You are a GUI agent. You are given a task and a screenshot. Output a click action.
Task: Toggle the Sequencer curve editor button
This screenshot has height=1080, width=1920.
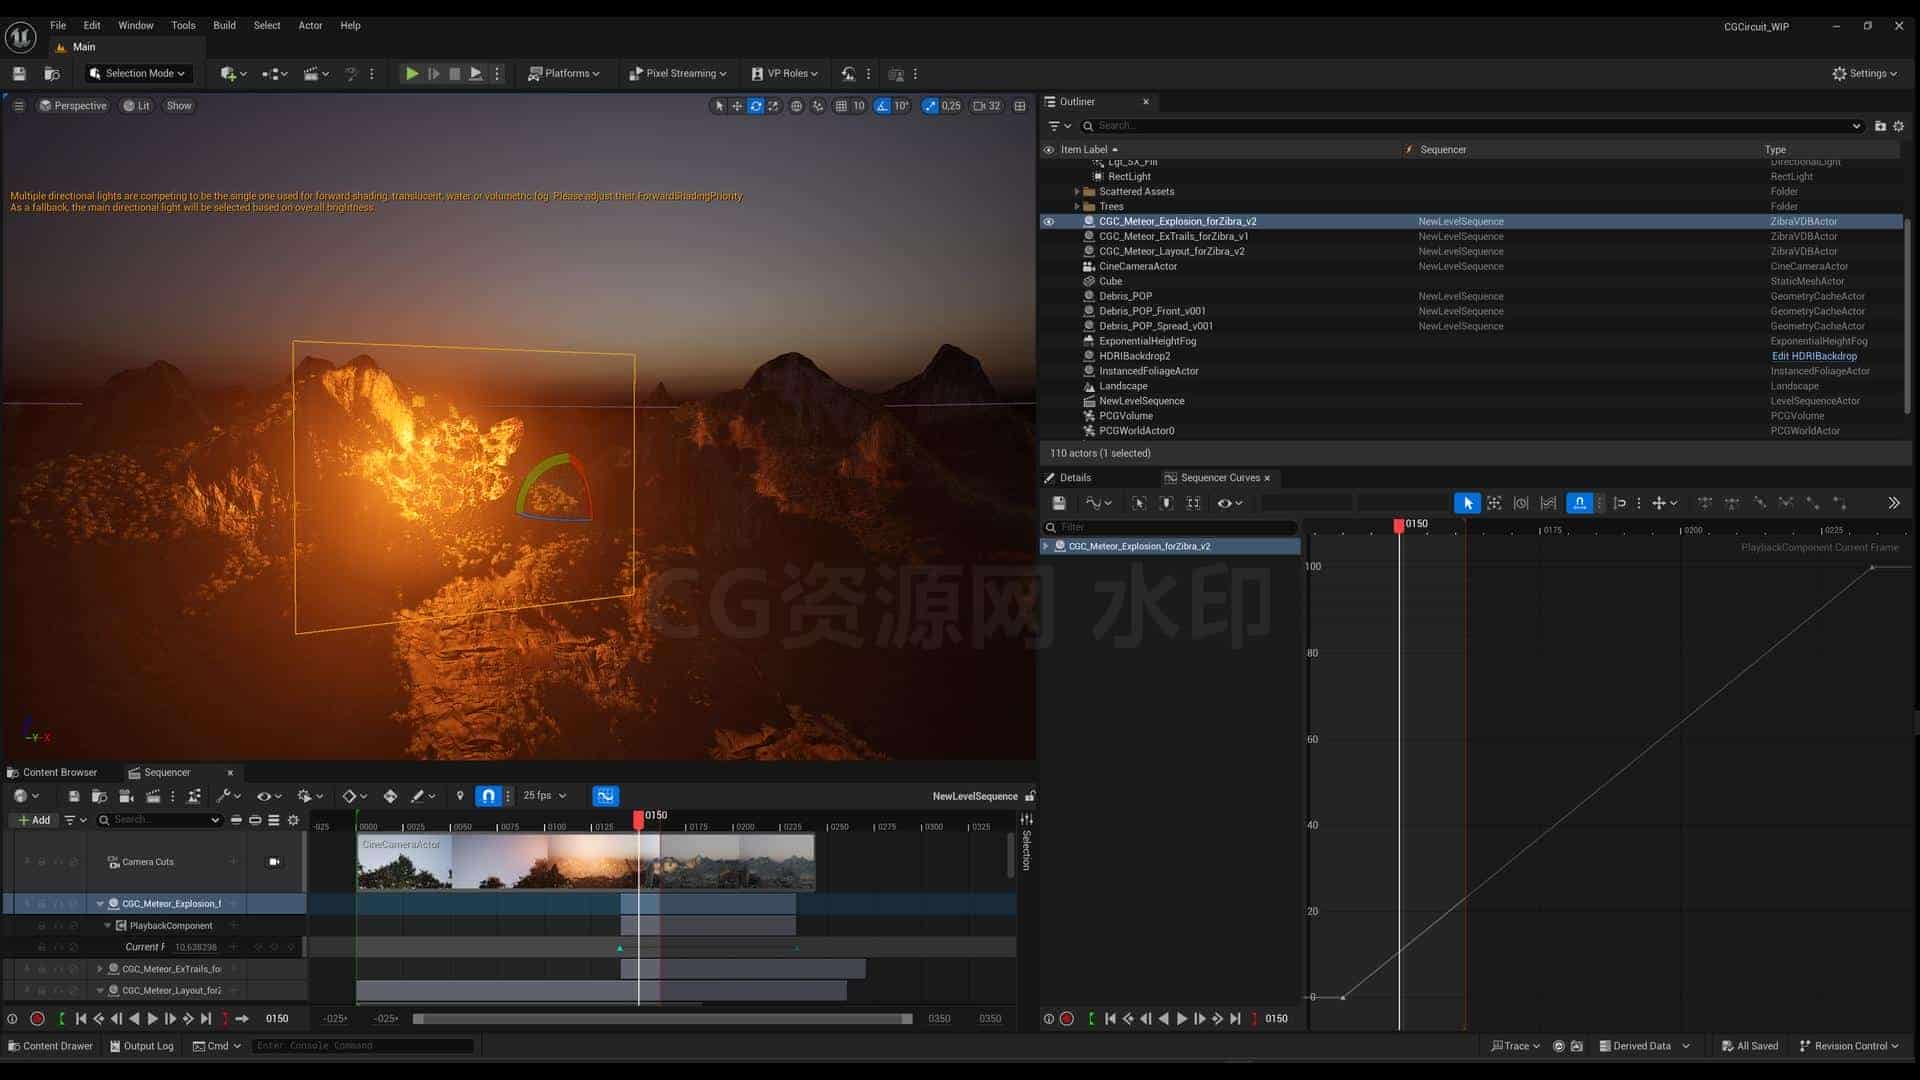pyautogui.click(x=605, y=796)
